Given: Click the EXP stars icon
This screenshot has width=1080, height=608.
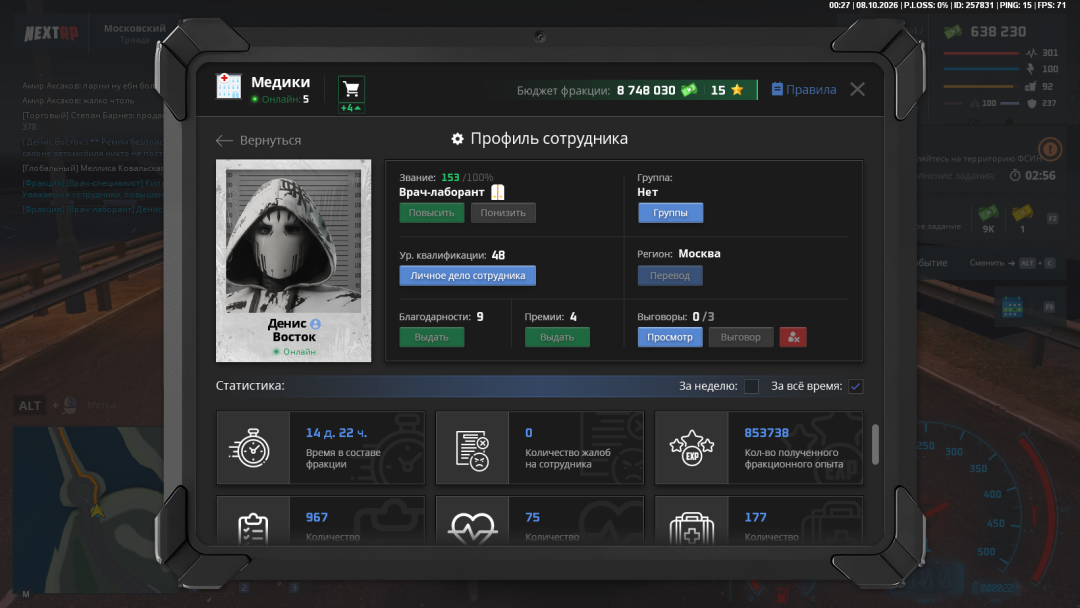Looking at the screenshot, I should pos(692,448).
